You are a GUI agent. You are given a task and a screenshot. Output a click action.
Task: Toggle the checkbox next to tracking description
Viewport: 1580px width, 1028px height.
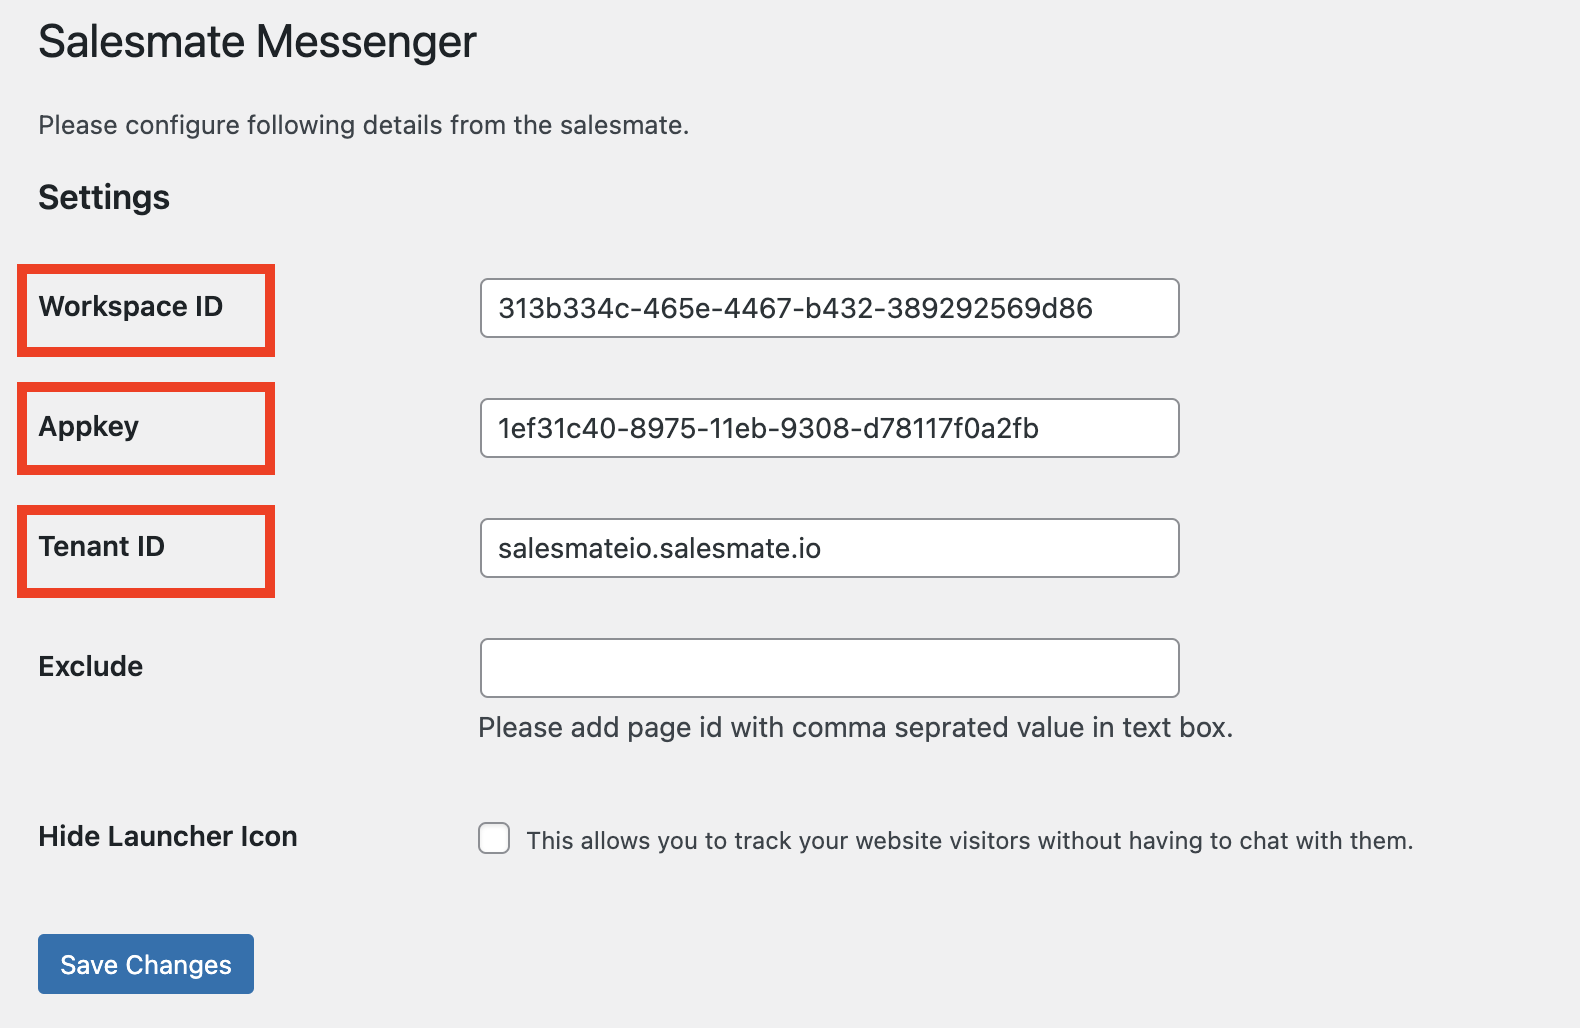point(494,839)
